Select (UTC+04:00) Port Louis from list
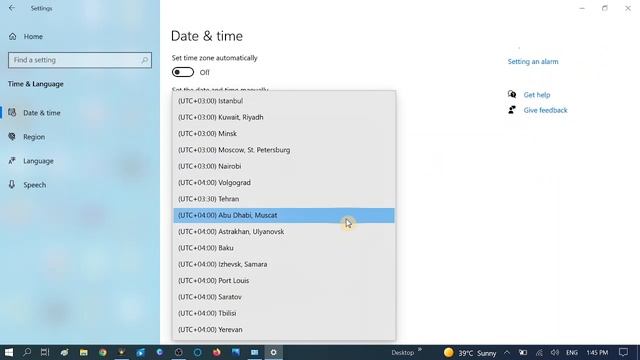Image resolution: width=640 pixels, height=360 pixels. [x=284, y=280]
